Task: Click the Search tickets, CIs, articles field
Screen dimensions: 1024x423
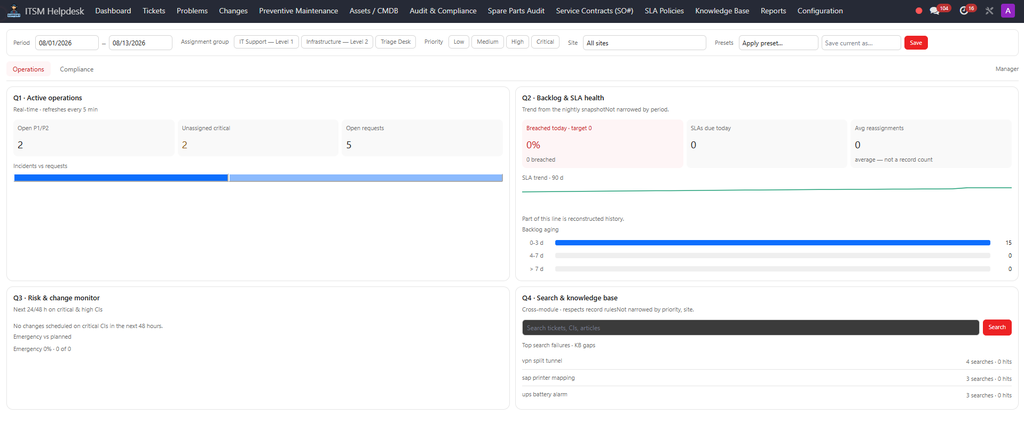Action: [x=750, y=327]
